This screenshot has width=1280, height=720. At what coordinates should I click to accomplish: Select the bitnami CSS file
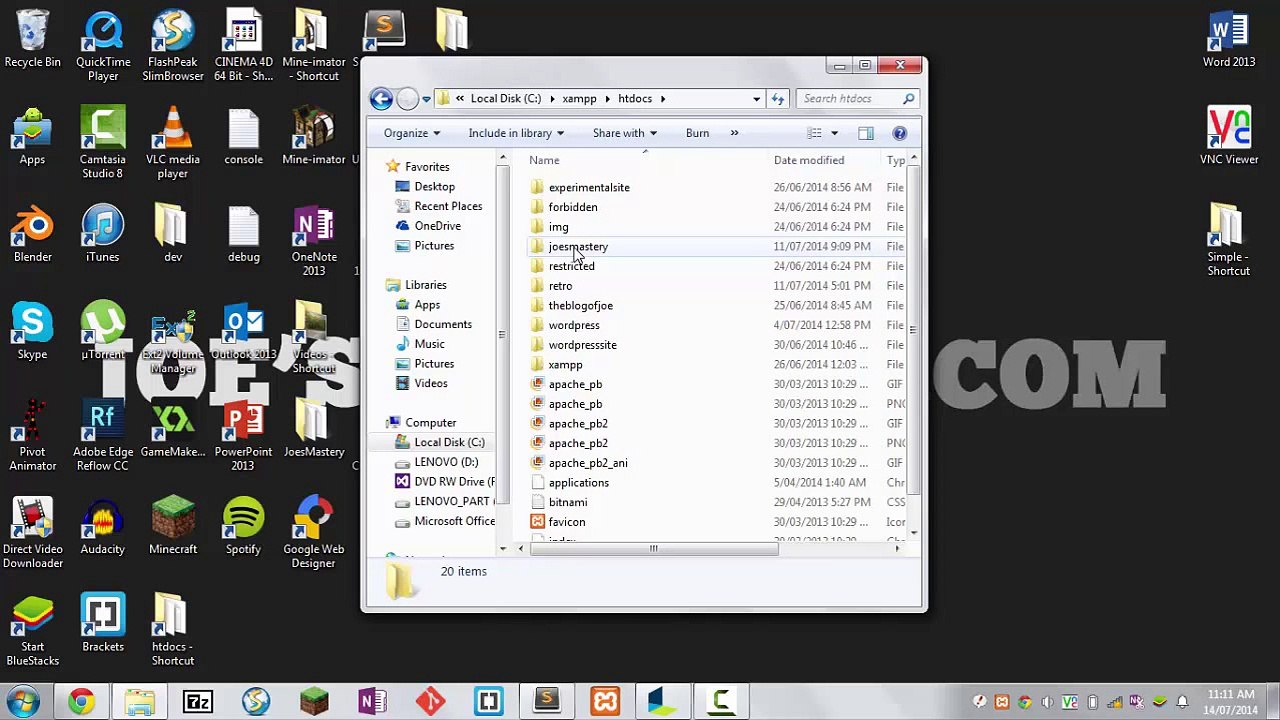(567, 502)
